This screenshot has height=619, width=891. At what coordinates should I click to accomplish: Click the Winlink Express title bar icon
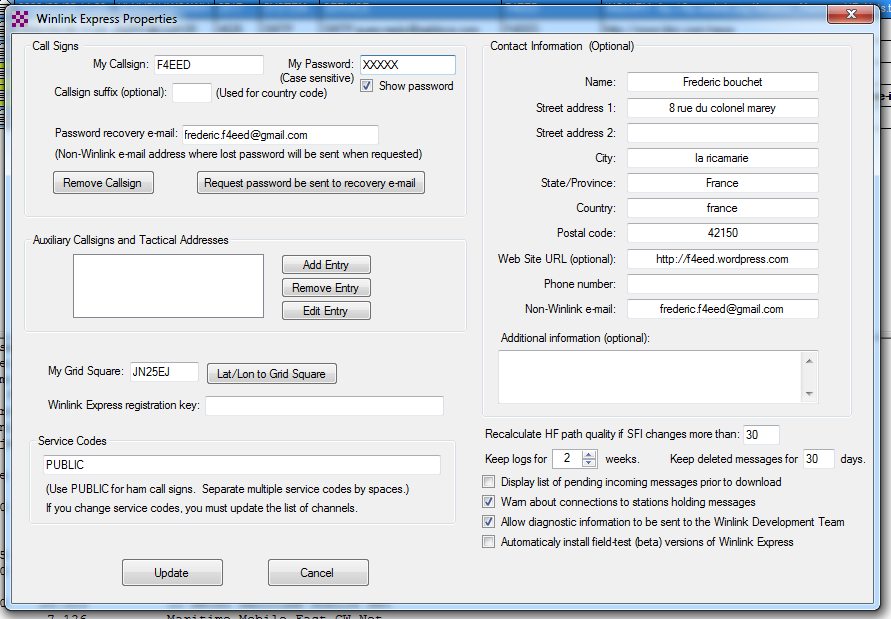coord(20,19)
